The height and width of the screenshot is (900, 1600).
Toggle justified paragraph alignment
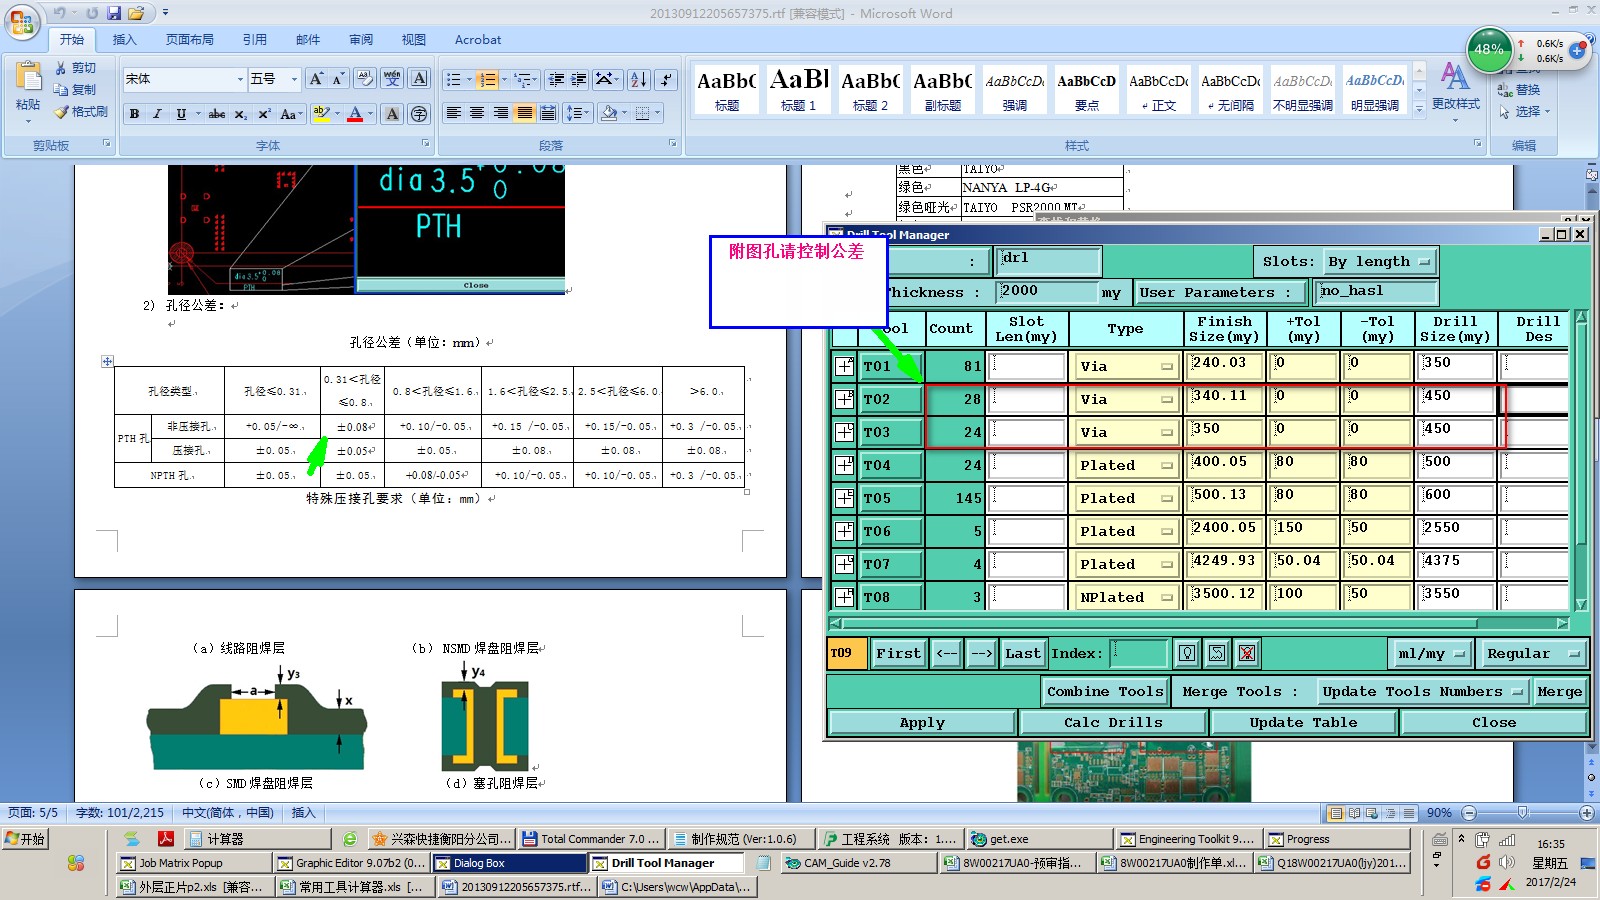[x=524, y=113]
